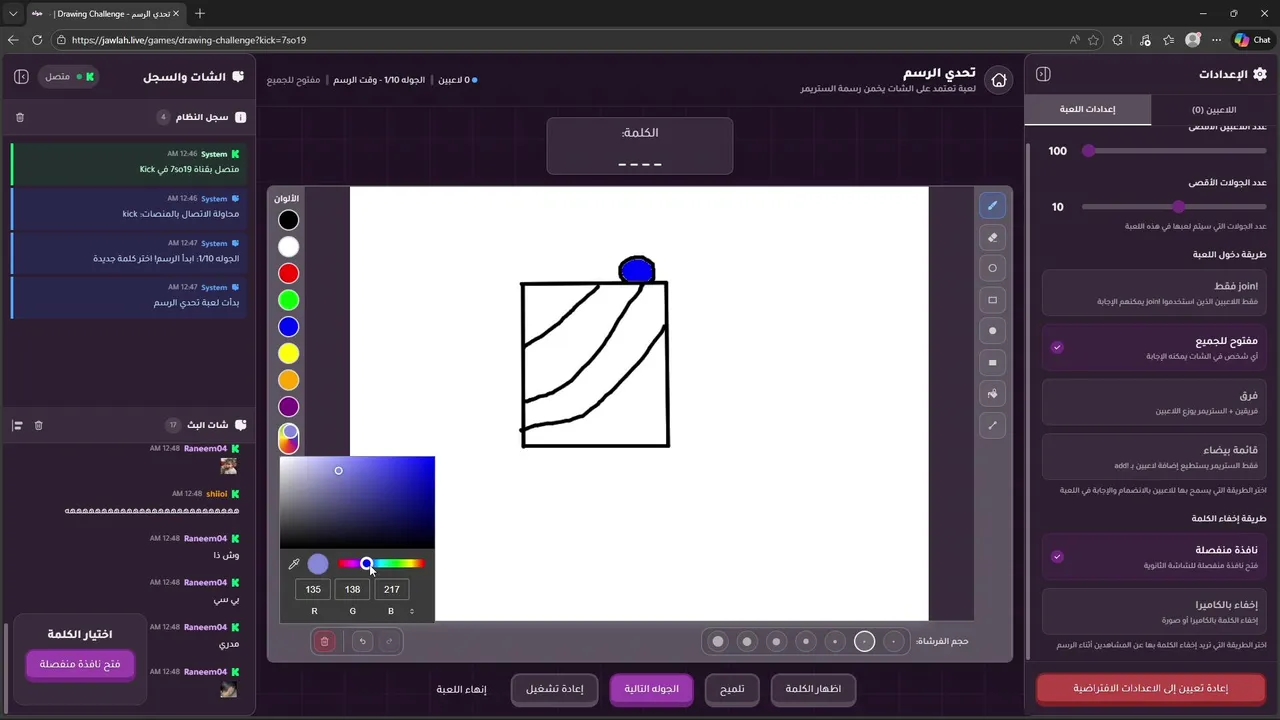Image resolution: width=1280 pixels, height=720 pixels.
Task: Pick the orange color swatch
Action: pyautogui.click(x=288, y=380)
